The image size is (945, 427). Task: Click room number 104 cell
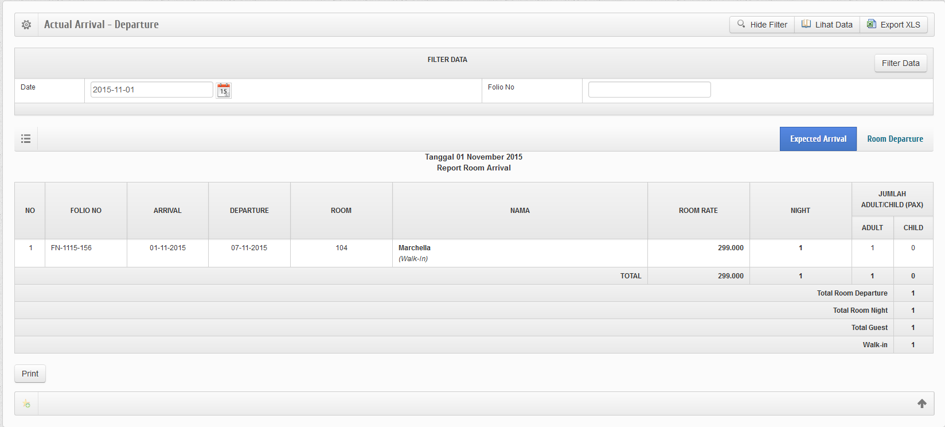pos(341,248)
